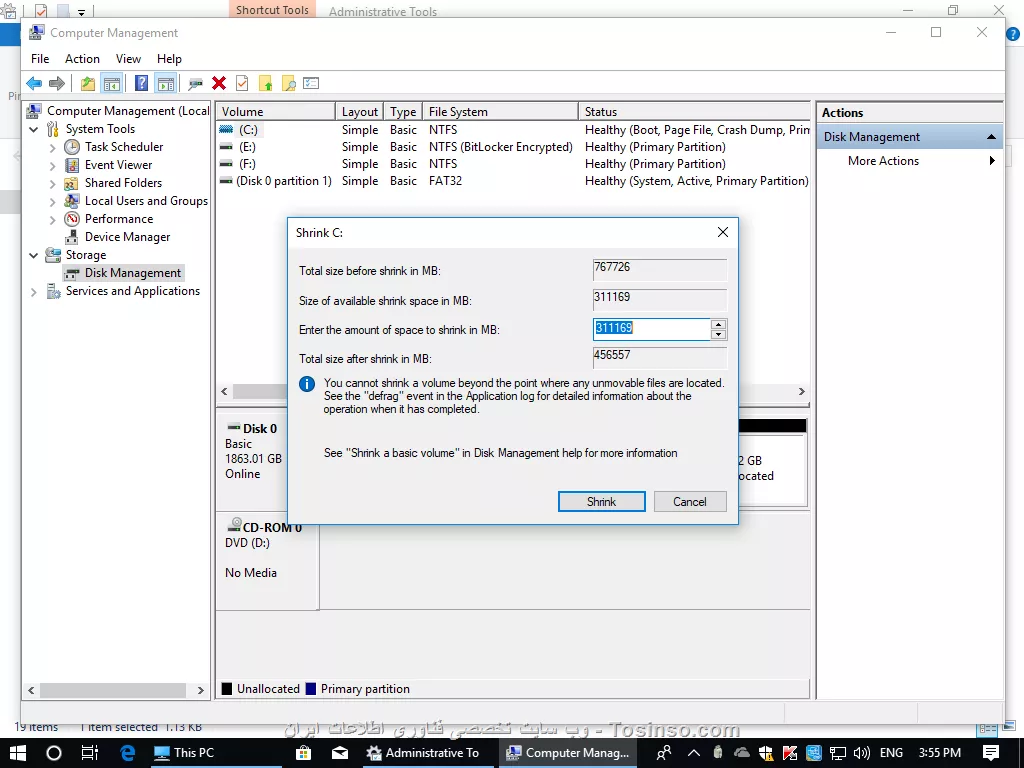Expand the Task Scheduler node
This screenshot has width=1024, height=768.
click(52, 148)
